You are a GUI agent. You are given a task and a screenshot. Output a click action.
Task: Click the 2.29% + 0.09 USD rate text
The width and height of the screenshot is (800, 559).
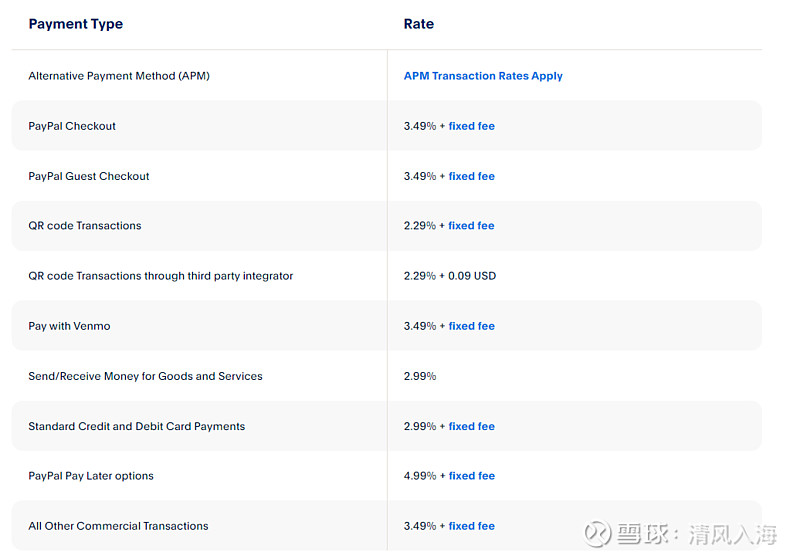click(449, 276)
